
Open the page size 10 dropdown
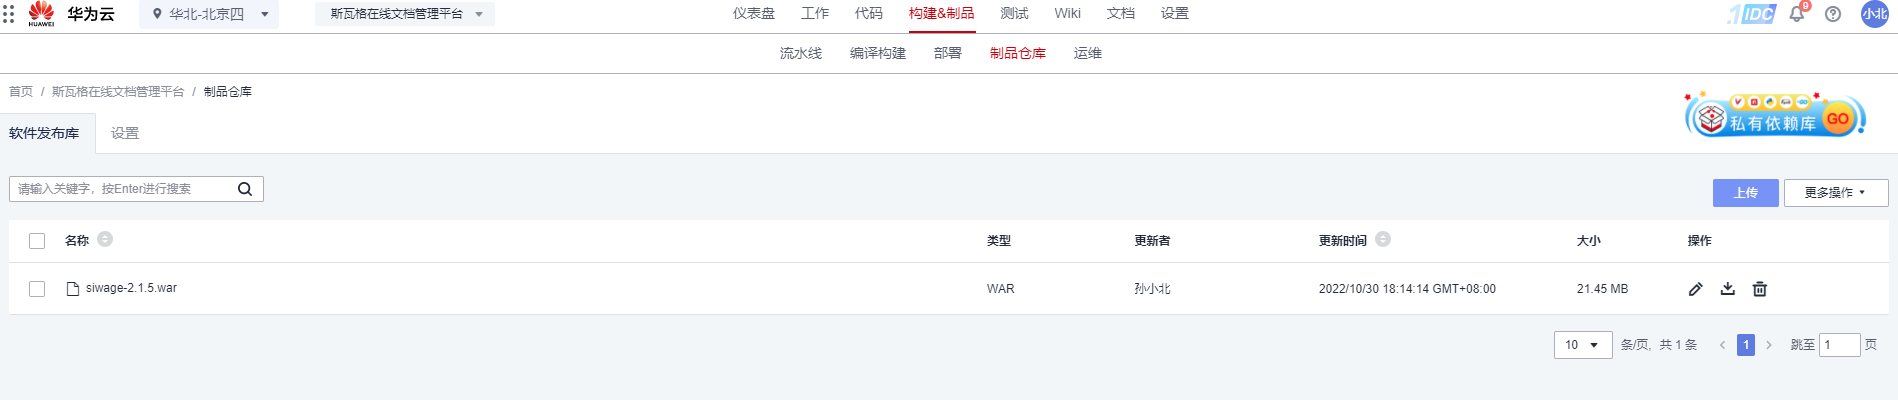click(x=1582, y=345)
